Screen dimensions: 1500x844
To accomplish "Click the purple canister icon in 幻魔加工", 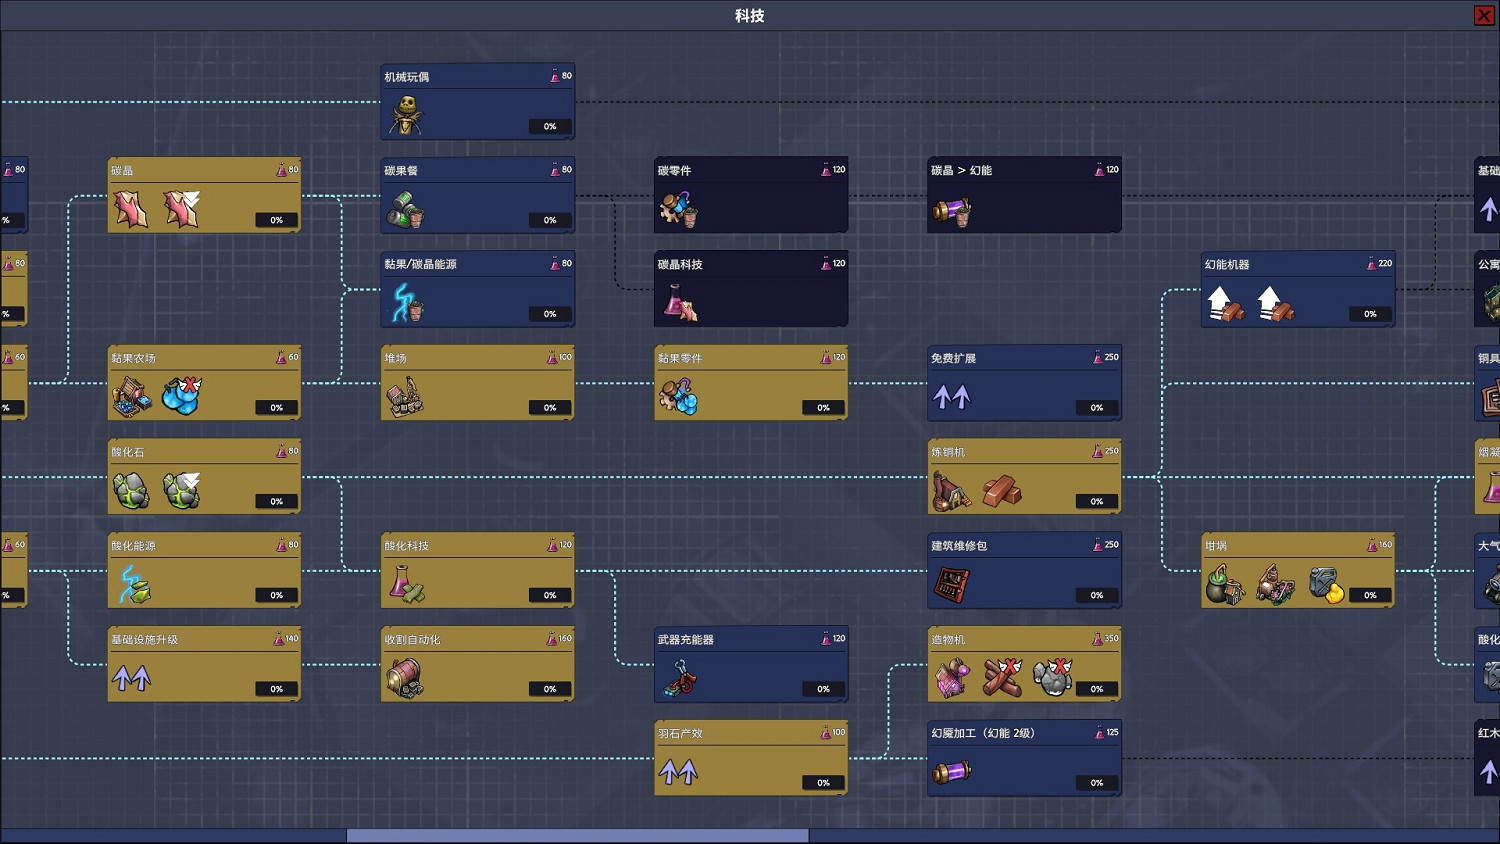I will (951, 772).
